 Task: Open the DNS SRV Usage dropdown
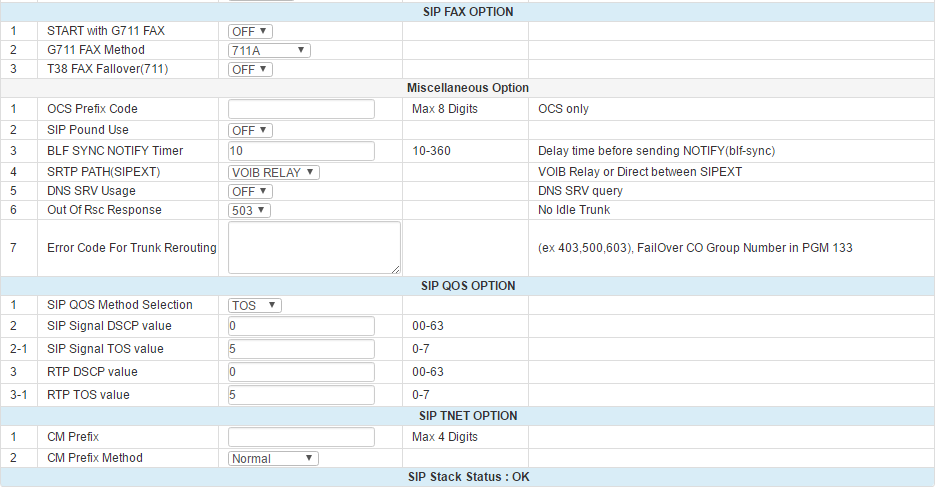250,191
